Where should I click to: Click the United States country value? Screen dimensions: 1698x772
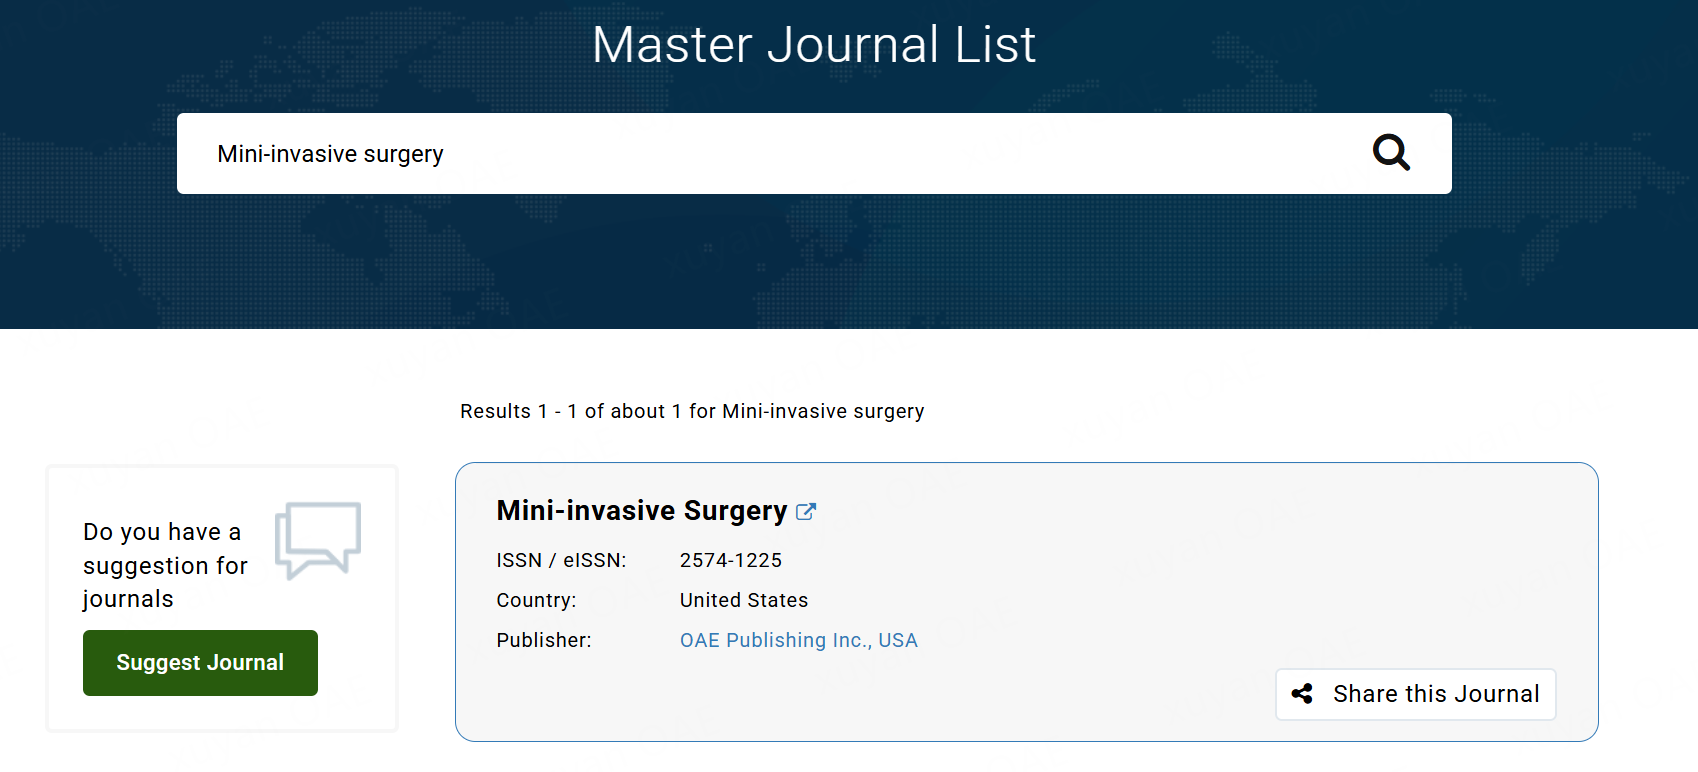point(743,600)
